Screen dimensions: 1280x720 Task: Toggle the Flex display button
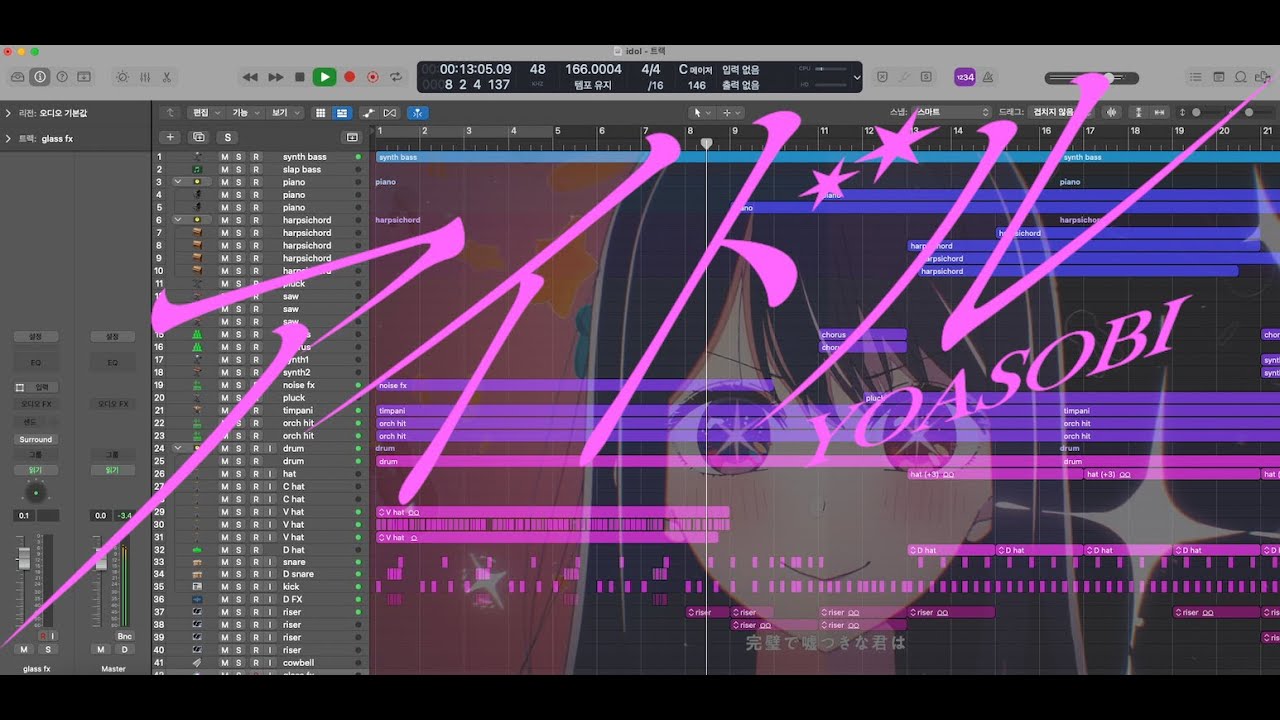click(x=390, y=113)
